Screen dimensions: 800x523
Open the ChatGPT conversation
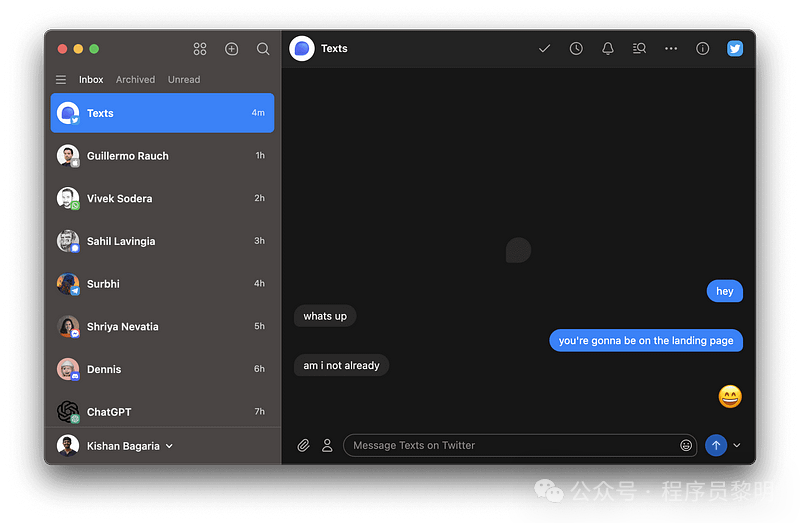162,411
